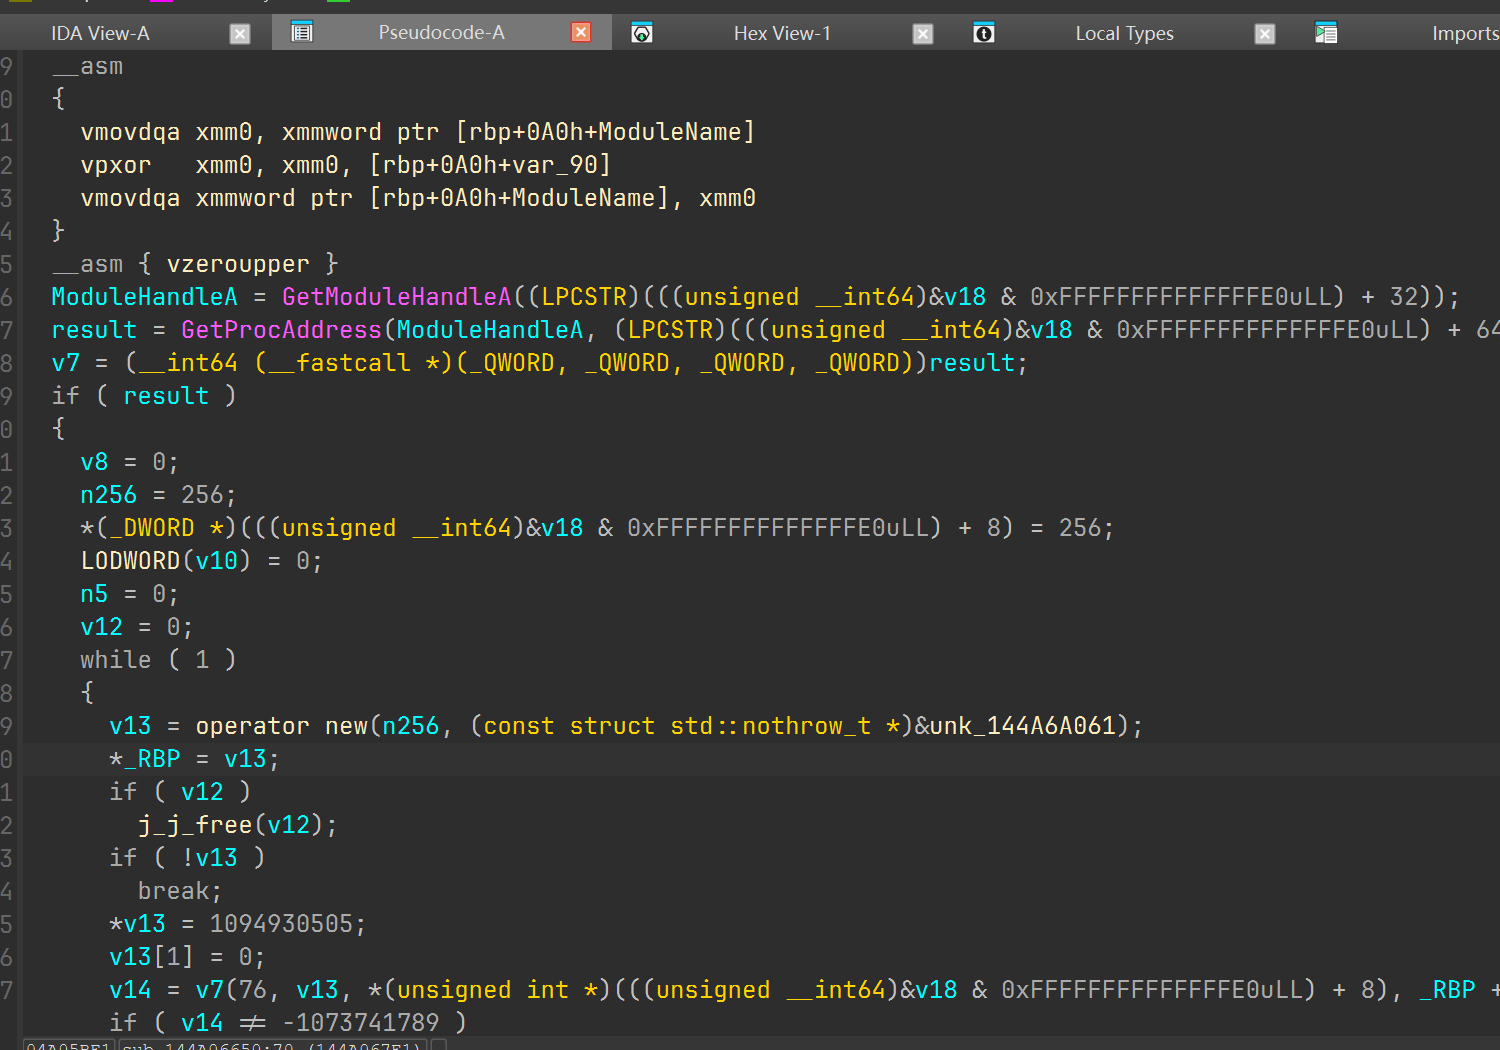Close the Pseudocode-A tab
1500x1050 pixels.
pos(581,33)
